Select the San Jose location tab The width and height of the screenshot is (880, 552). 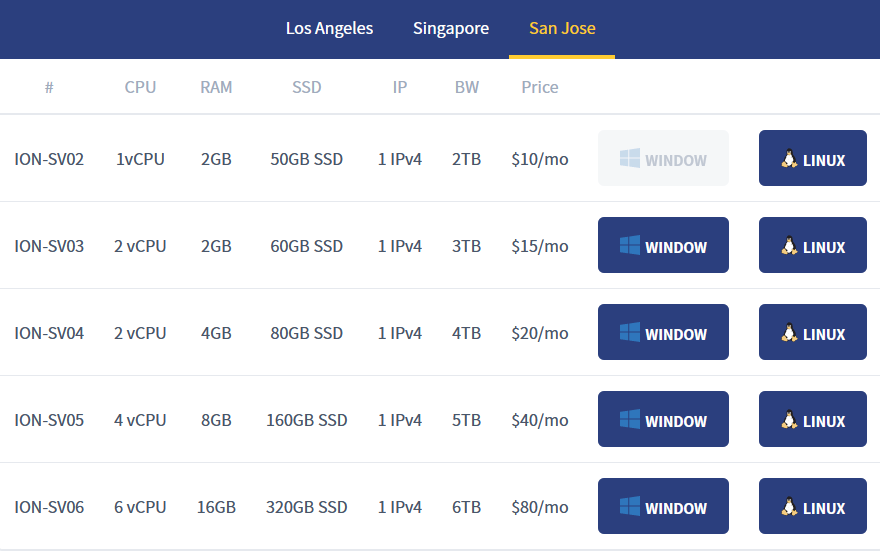point(562,28)
